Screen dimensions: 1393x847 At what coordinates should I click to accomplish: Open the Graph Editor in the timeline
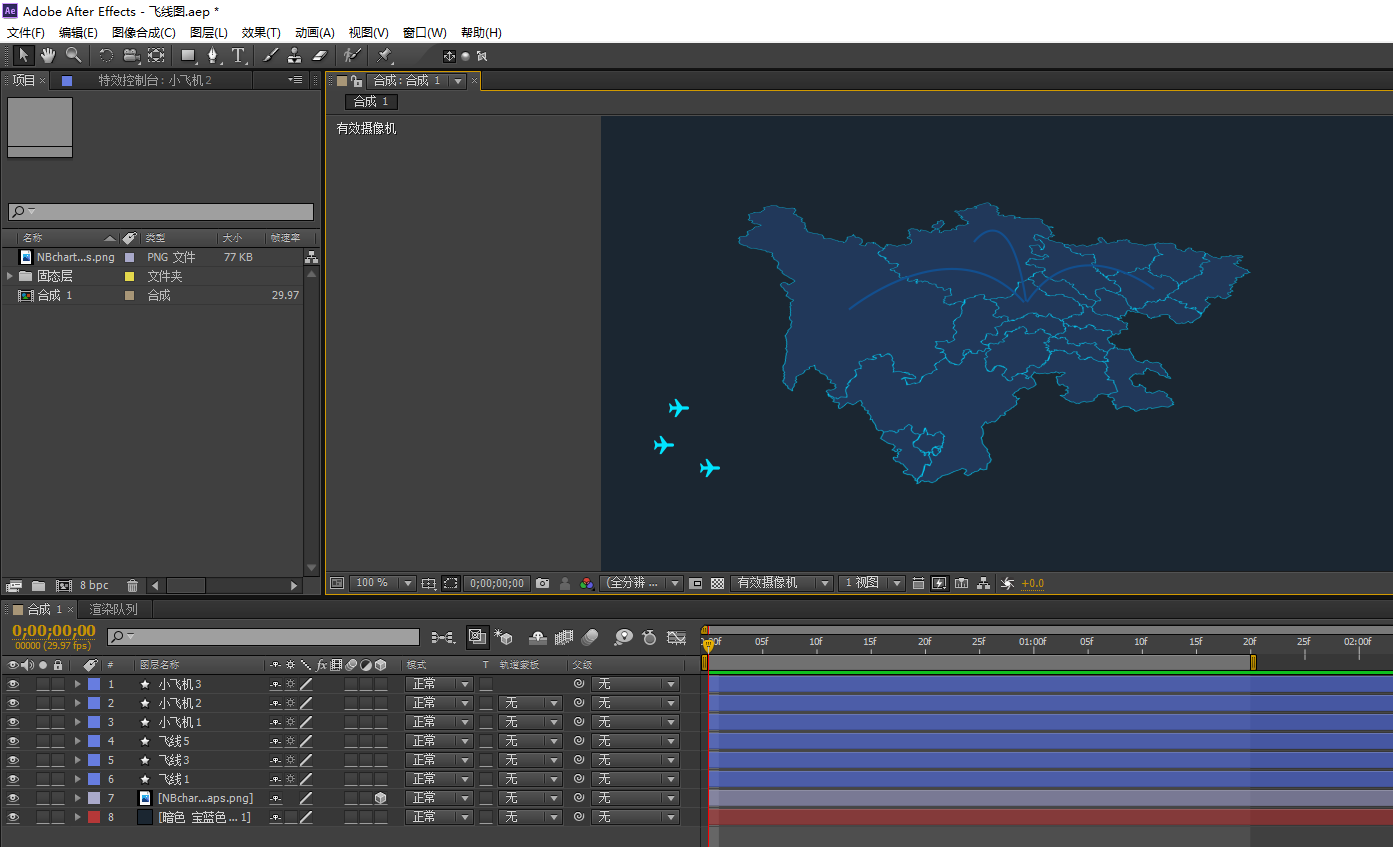click(677, 637)
